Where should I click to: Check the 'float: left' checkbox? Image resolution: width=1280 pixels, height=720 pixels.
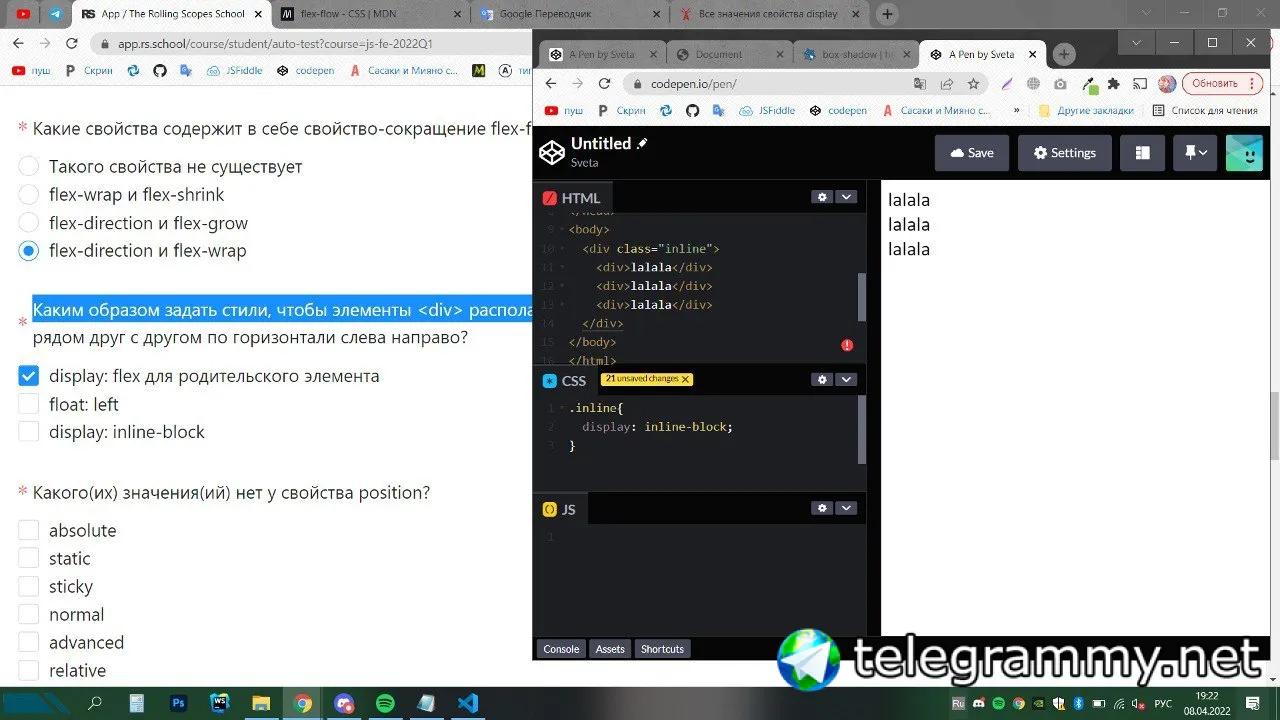coord(29,404)
